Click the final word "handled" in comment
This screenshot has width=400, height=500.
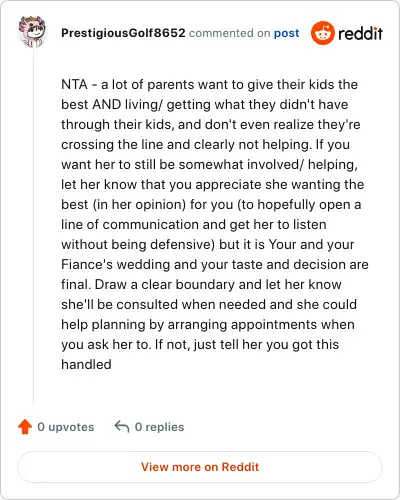pos(86,364)
